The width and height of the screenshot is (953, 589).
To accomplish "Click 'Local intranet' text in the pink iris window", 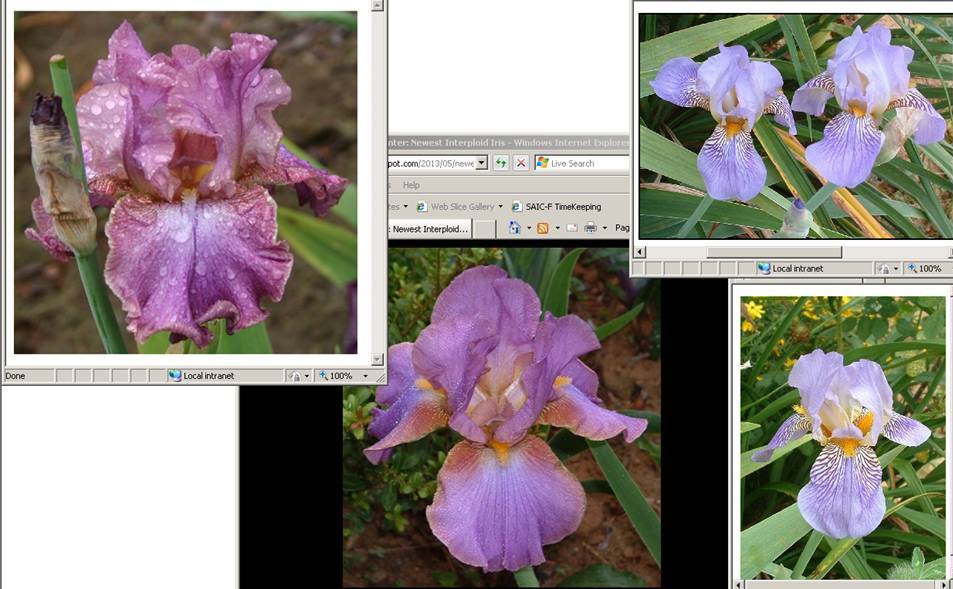I will click(x=208, y=376).
